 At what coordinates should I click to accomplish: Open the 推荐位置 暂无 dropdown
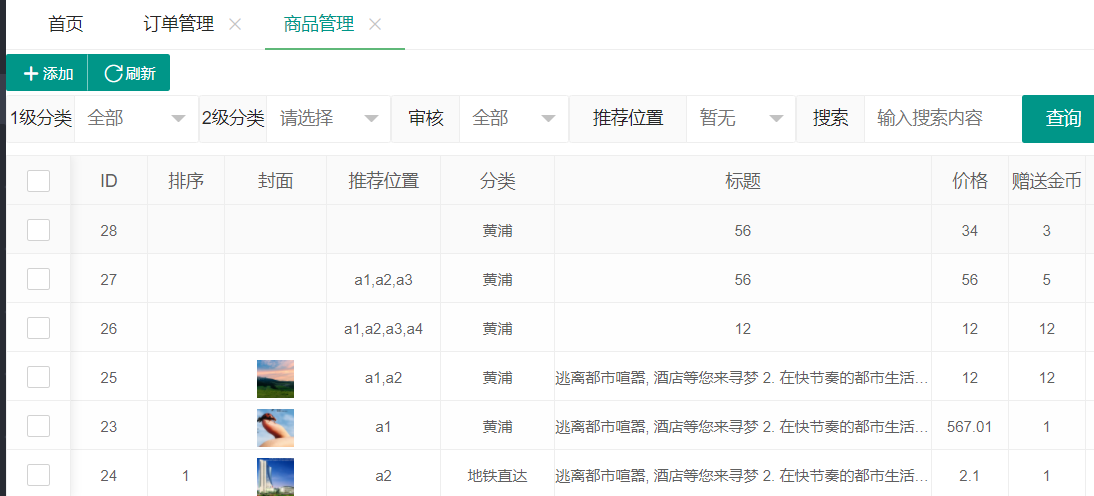(740, 118)
